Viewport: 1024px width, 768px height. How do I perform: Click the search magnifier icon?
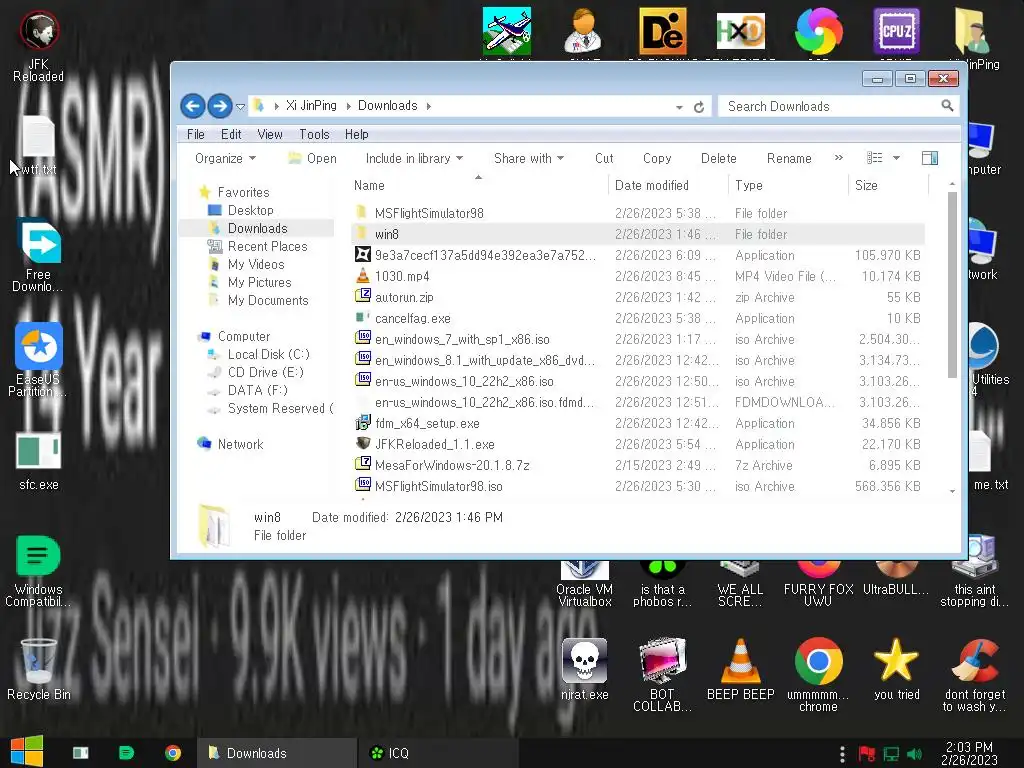(x=947, y=106)
